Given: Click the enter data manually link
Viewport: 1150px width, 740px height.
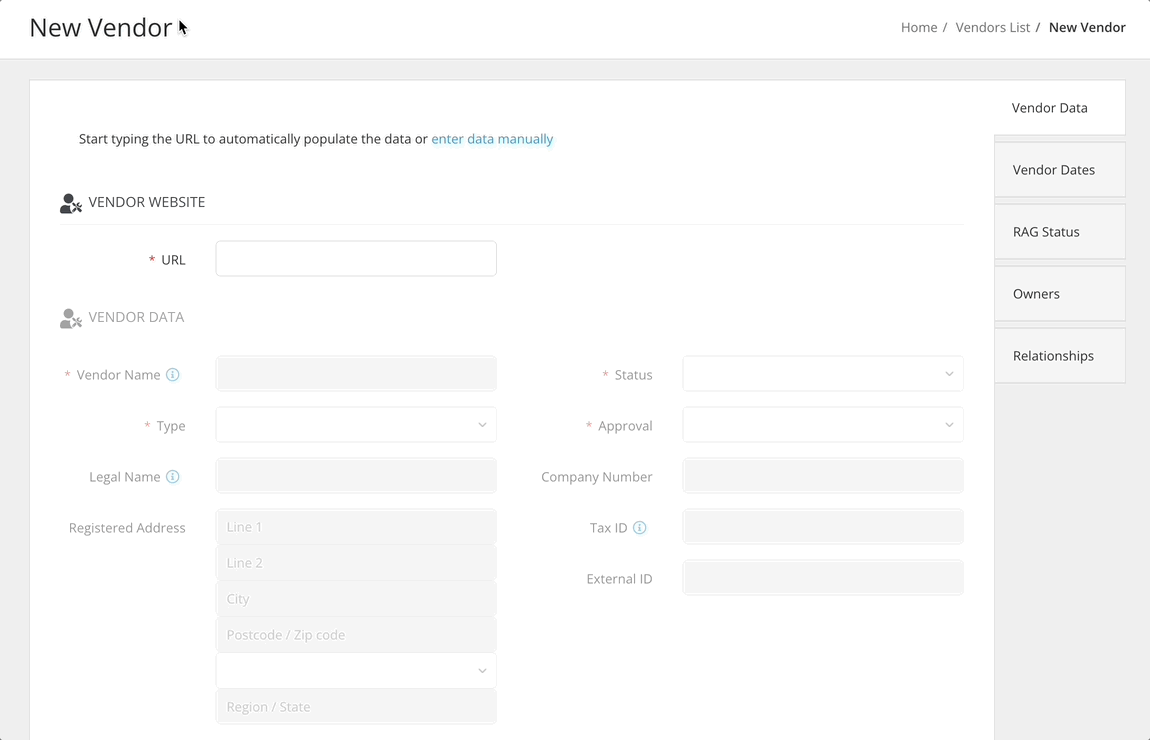Looking at the screenshot, I should [x=492, y=138].
